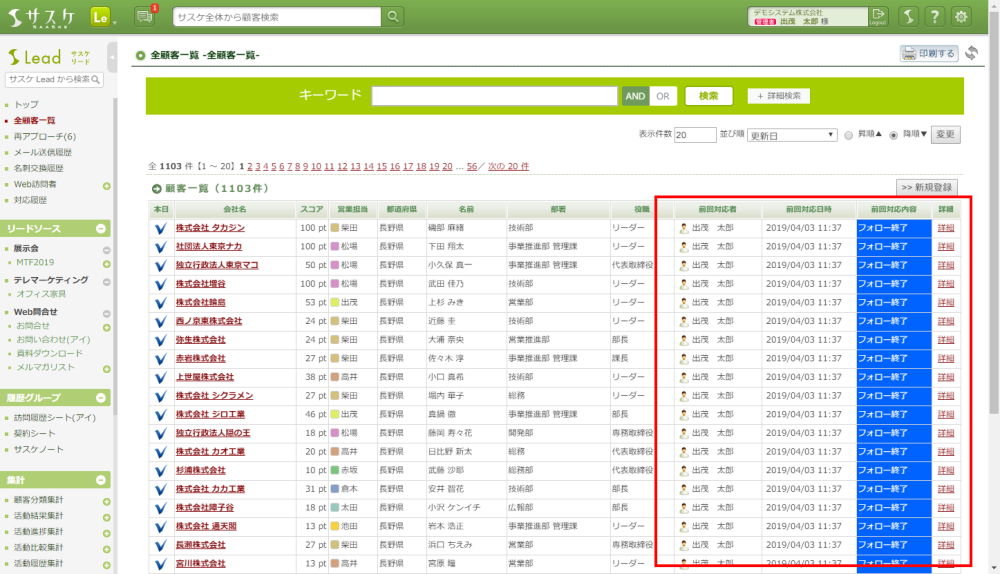Viewport: 1000px width, 574px height.
Task: Select the 降順 descending radio button
Action: click(x=893, y=135)
